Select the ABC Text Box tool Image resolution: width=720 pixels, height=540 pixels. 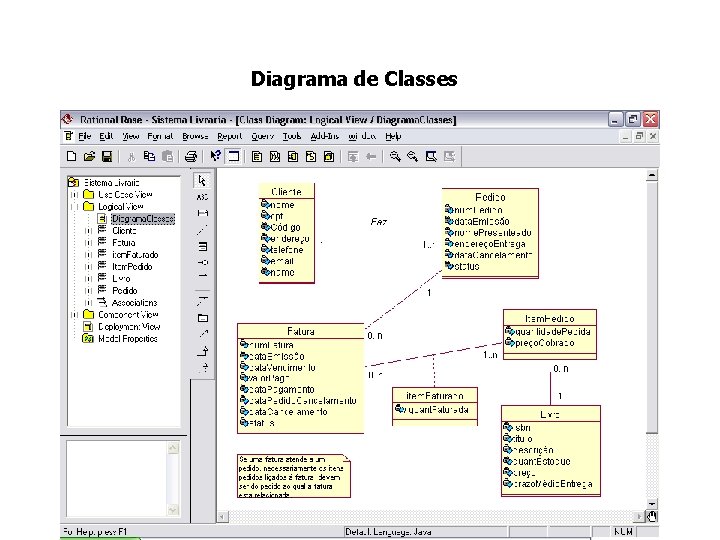coord(202,197)
